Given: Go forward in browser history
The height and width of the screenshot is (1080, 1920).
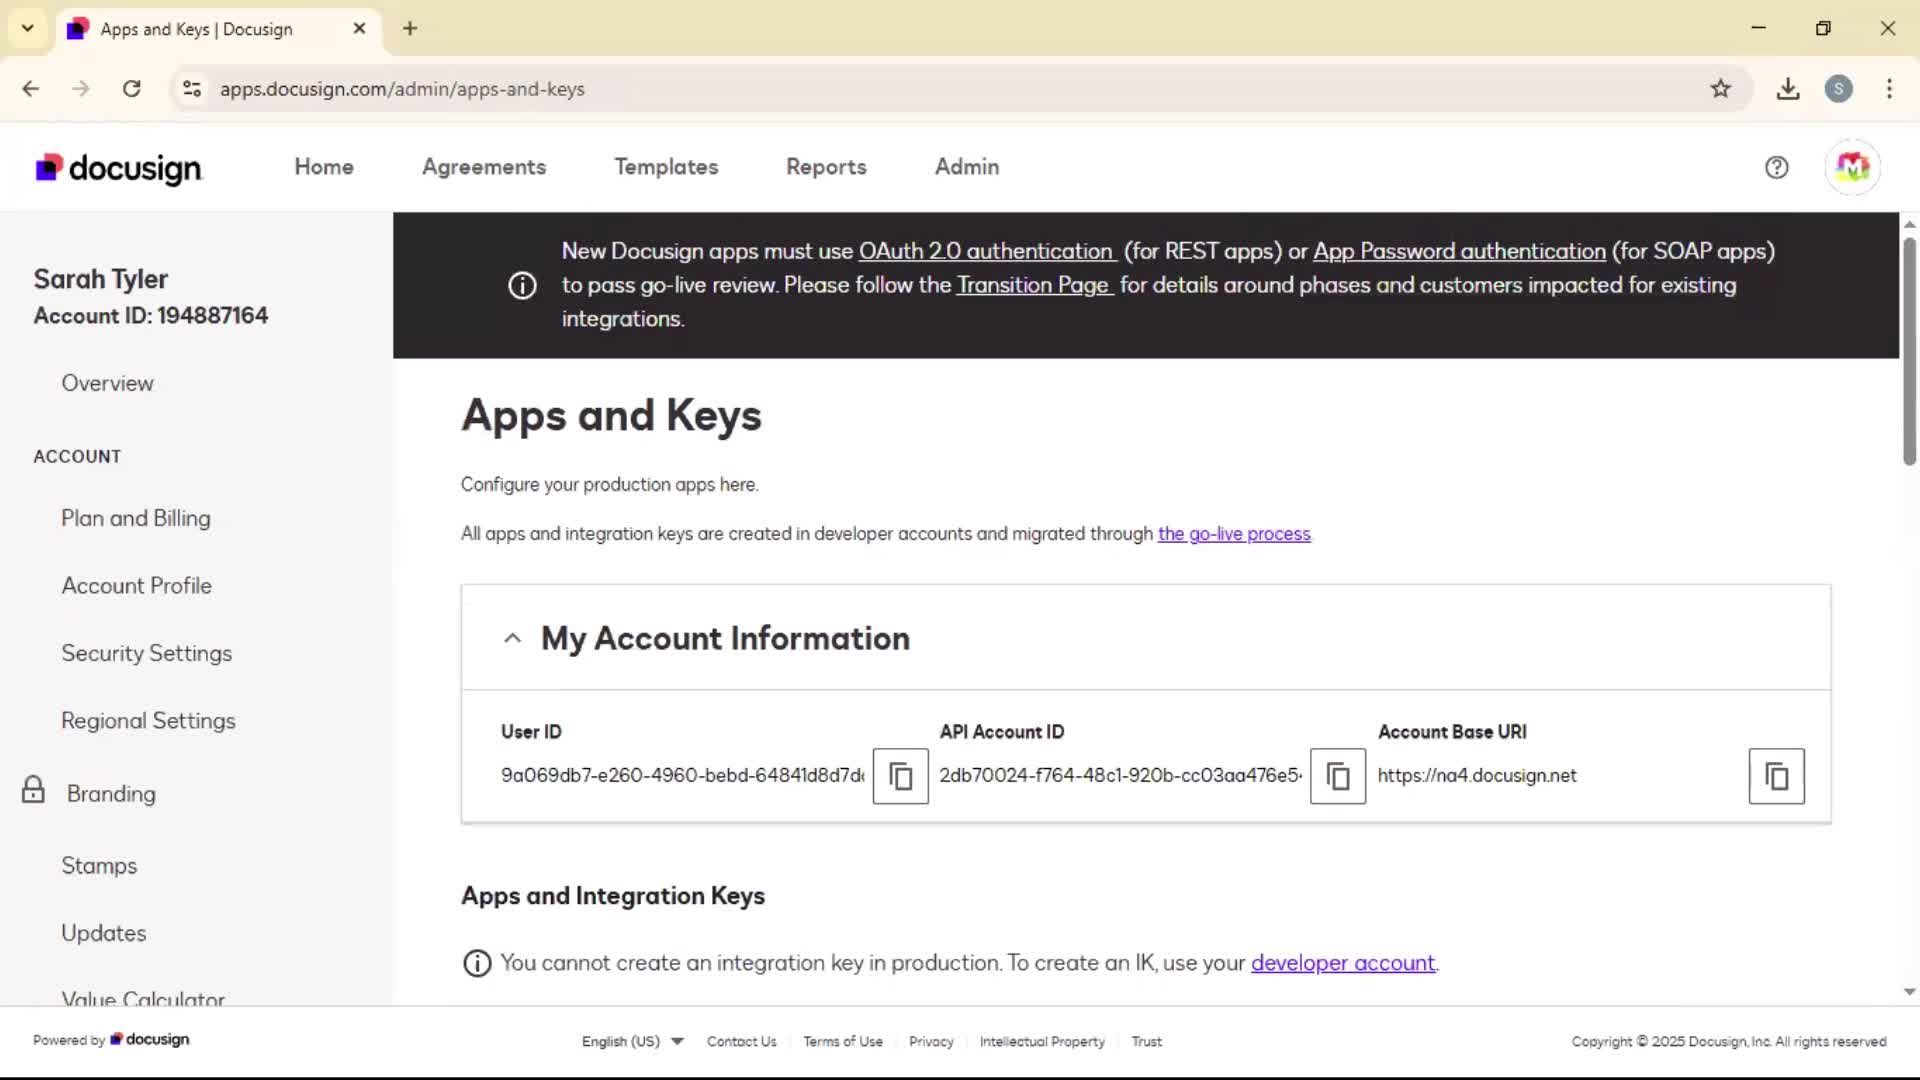Looking at the screenshot, I should (x=81, y=89).
